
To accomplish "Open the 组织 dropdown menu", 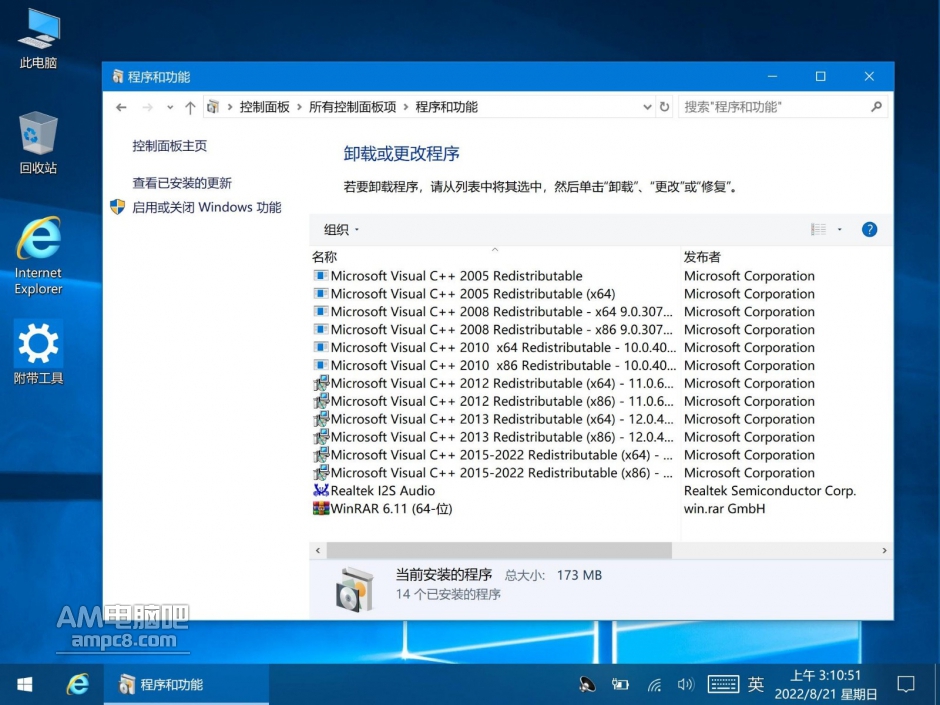I will (341, 230).
